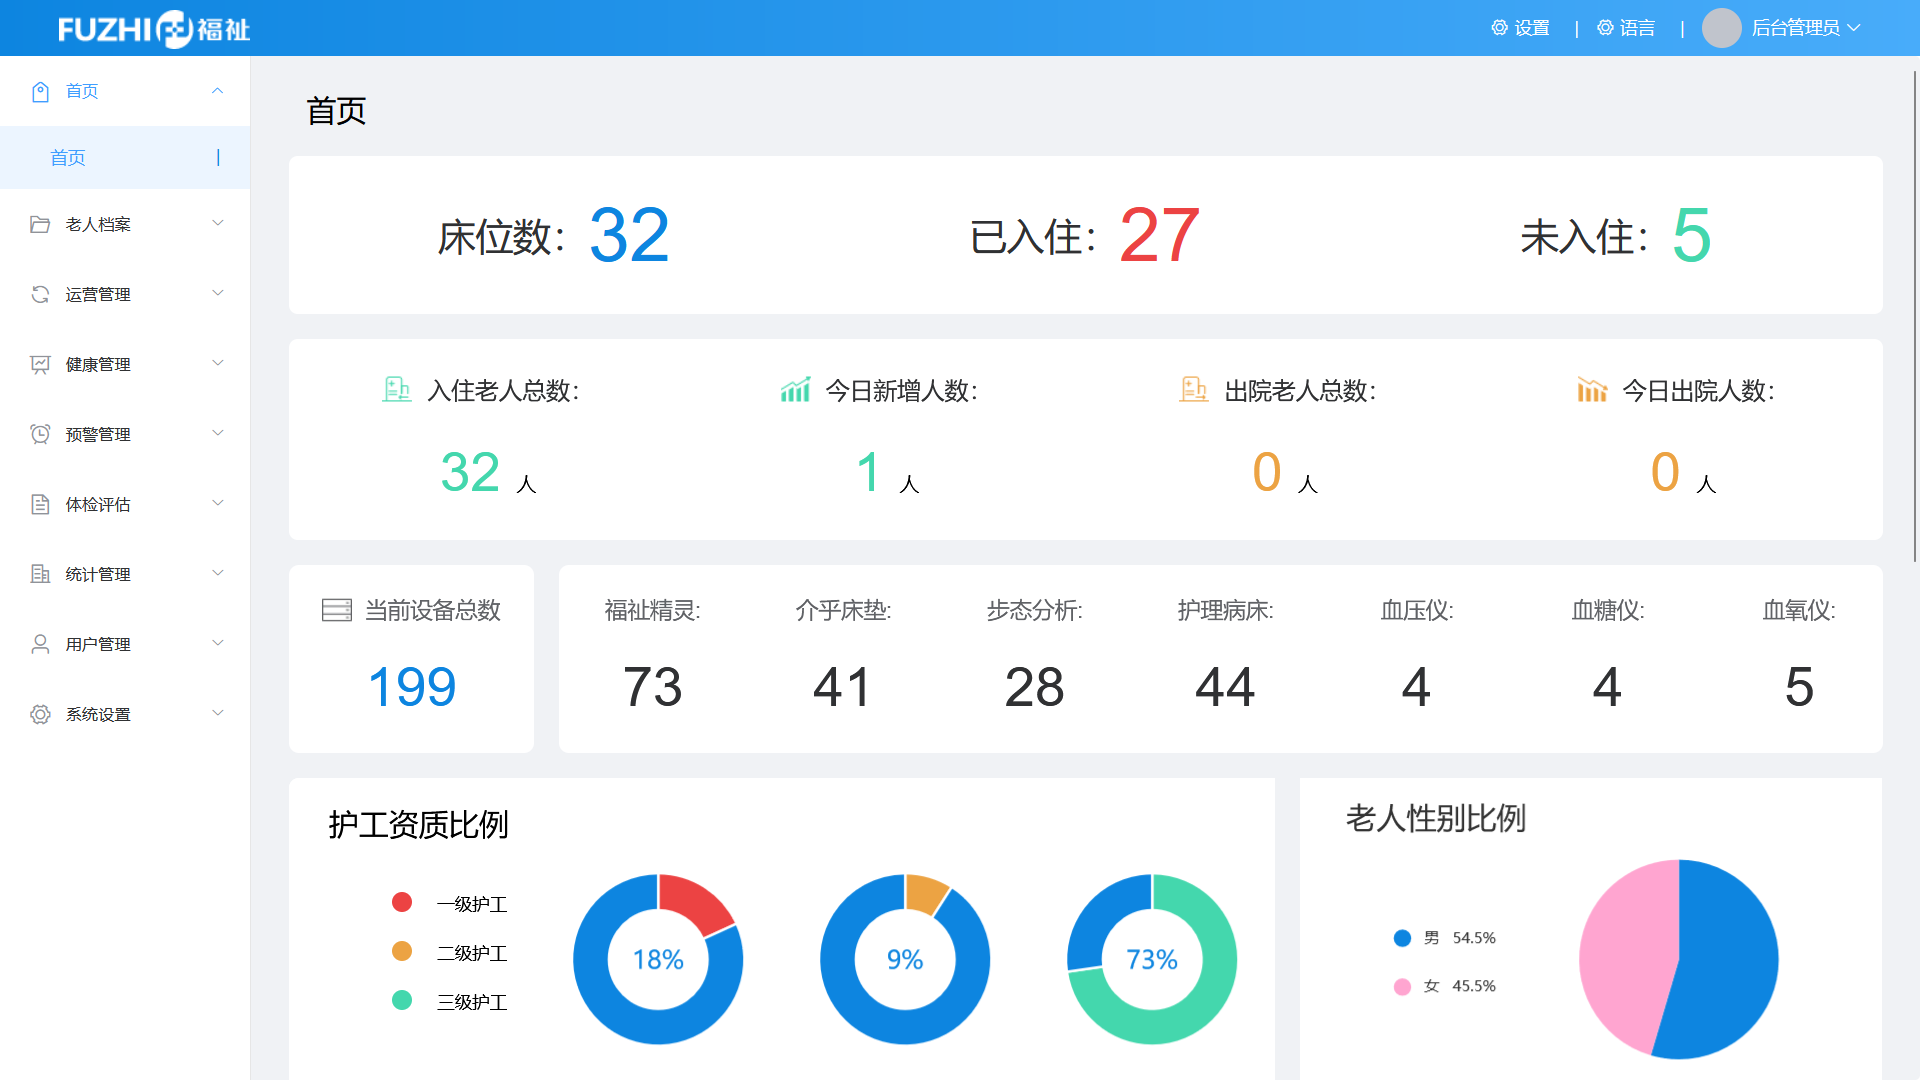Viewport: 1920px width, 1080px height.
Task: Click the 用户管理 person icon
Action: tap(40, 644)
